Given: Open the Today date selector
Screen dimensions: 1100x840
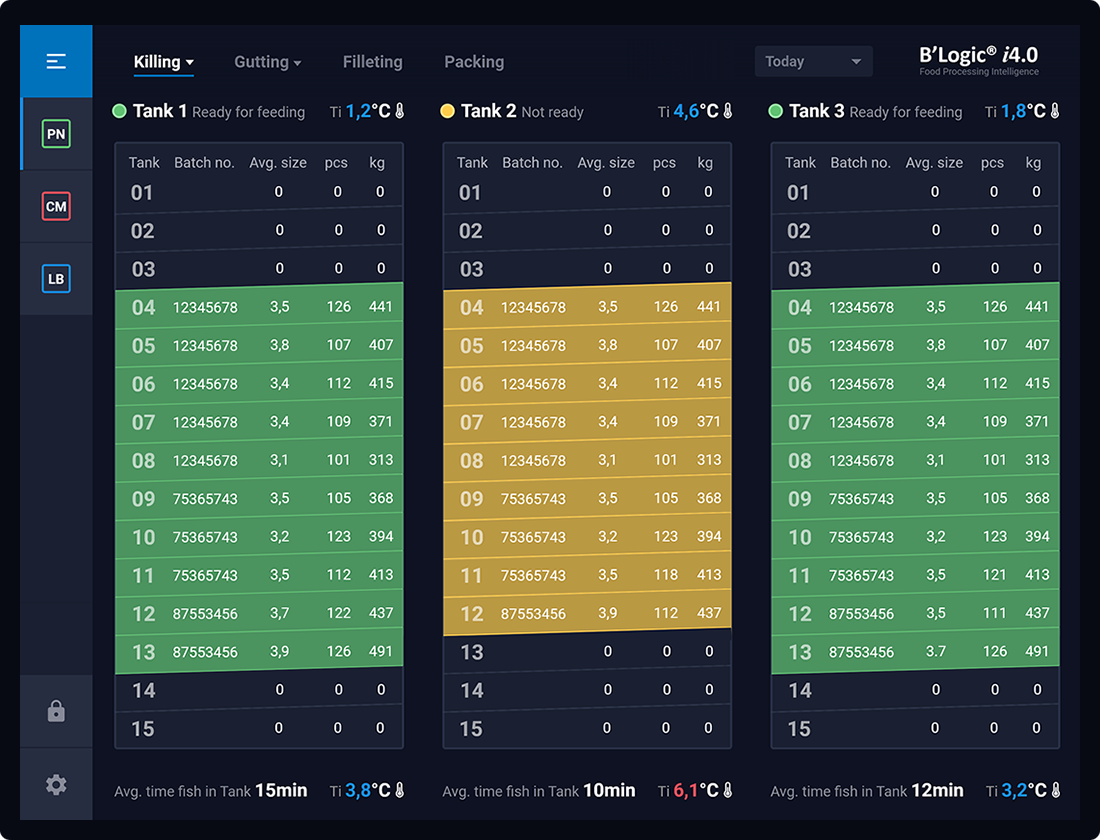Looking at the screenshot, I should [x=813, y=61].
